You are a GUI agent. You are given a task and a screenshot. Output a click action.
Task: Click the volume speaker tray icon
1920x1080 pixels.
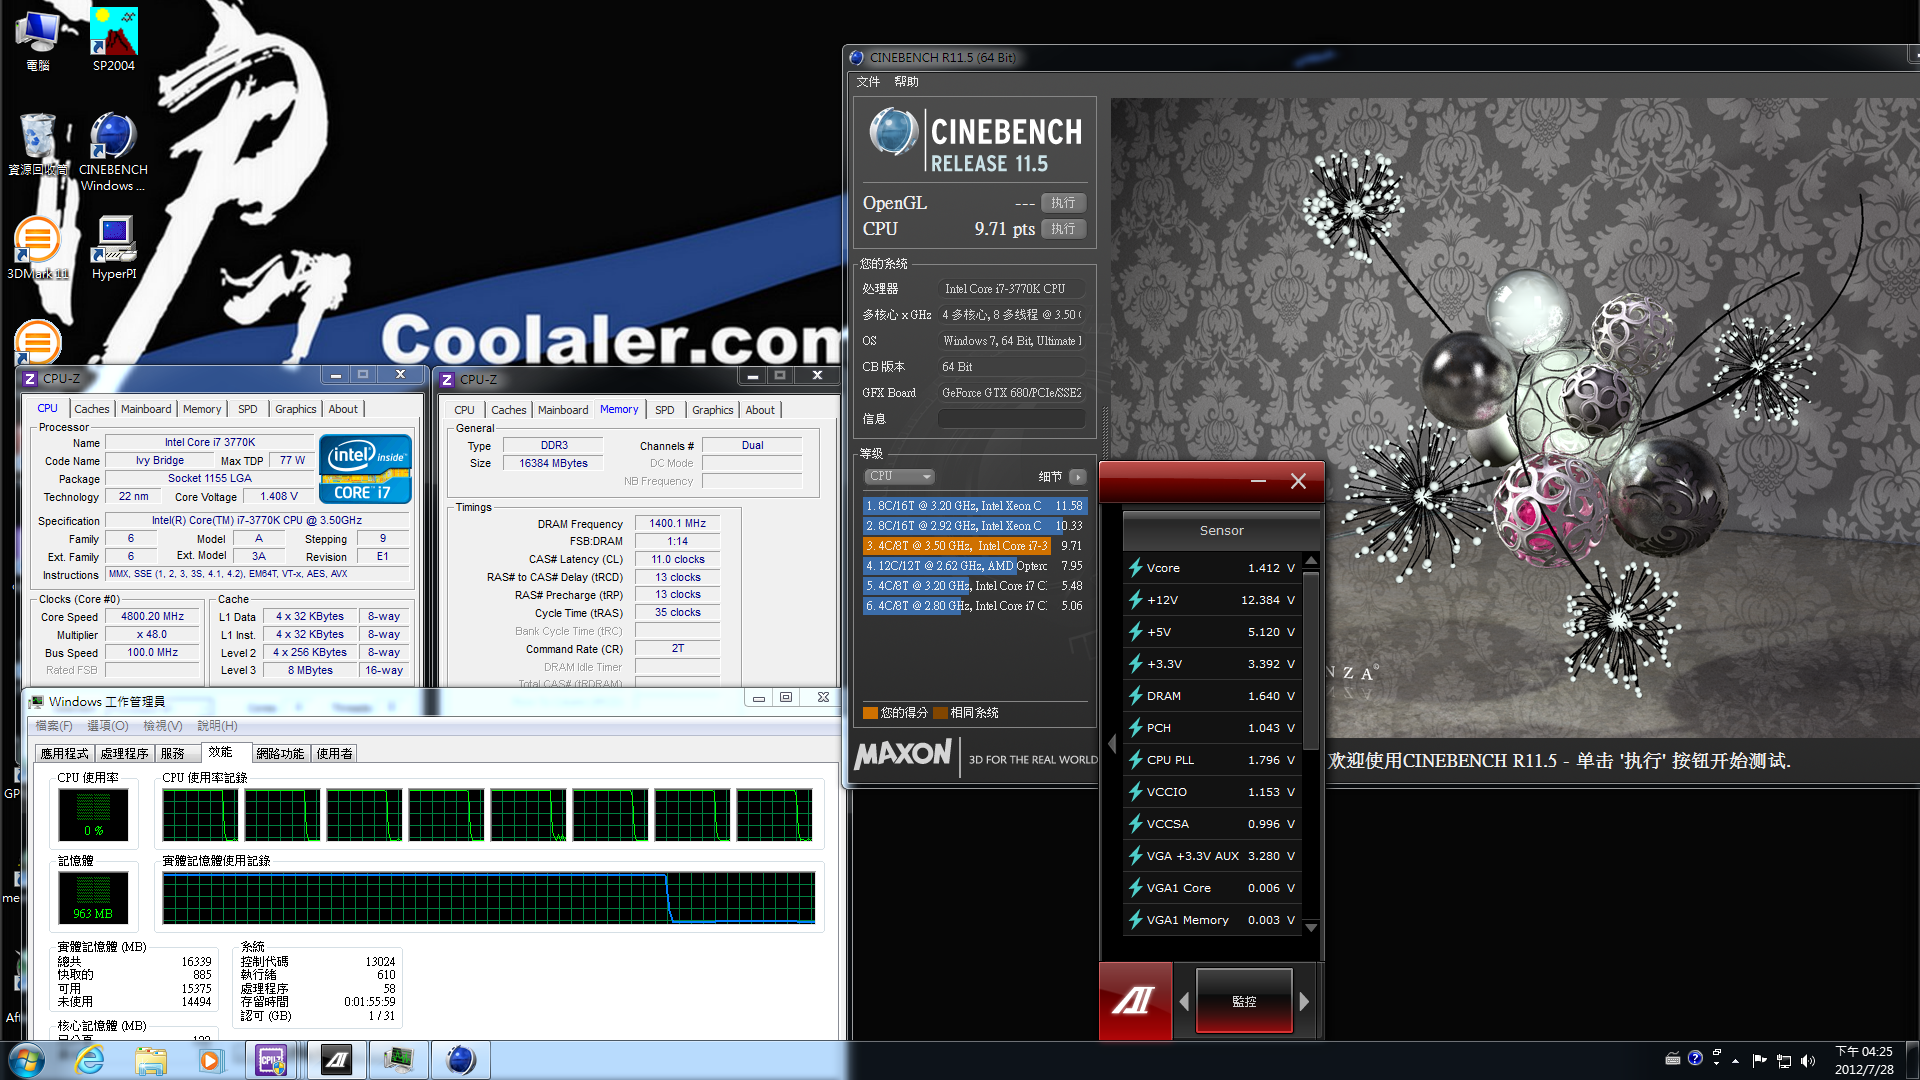point(1808,1060)
